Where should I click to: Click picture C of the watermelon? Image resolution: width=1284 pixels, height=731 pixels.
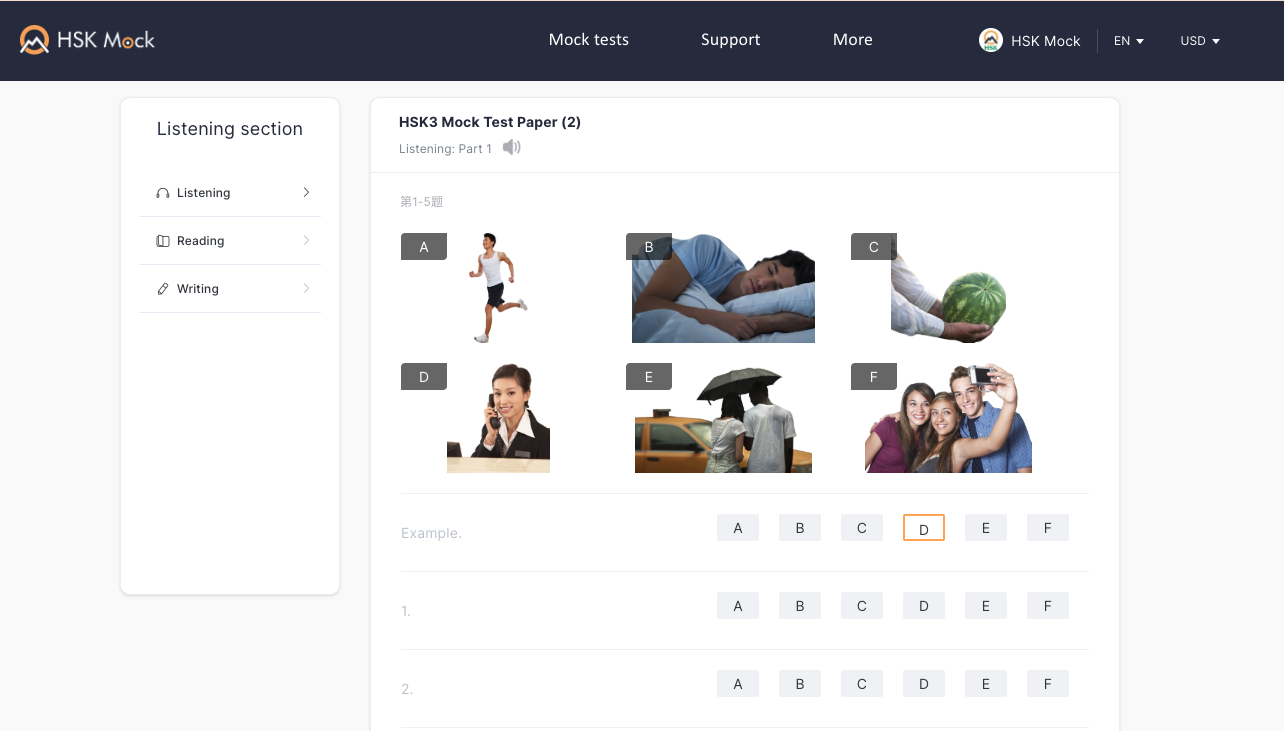(948, 290)
